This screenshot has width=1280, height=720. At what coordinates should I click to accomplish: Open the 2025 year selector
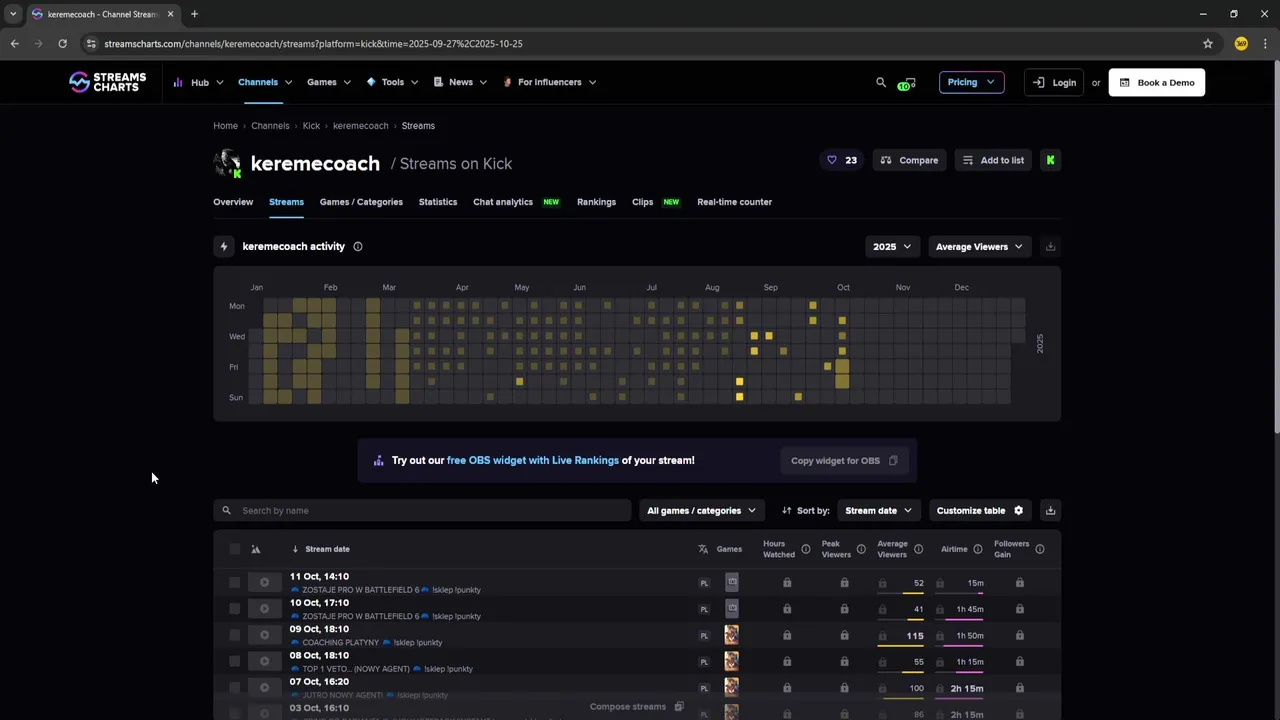coord(892,246)
